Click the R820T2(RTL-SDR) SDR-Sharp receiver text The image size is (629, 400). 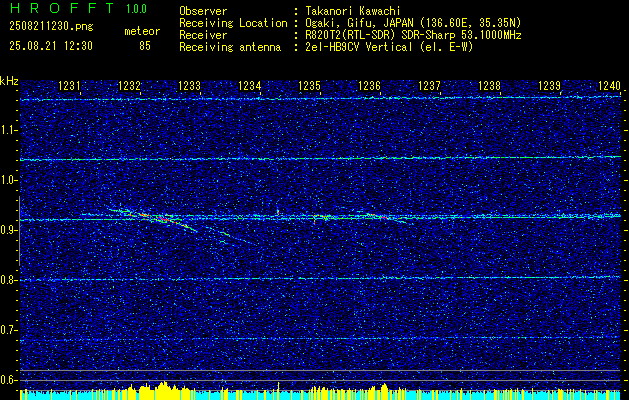pyautogui.click(x=413, y=35)
